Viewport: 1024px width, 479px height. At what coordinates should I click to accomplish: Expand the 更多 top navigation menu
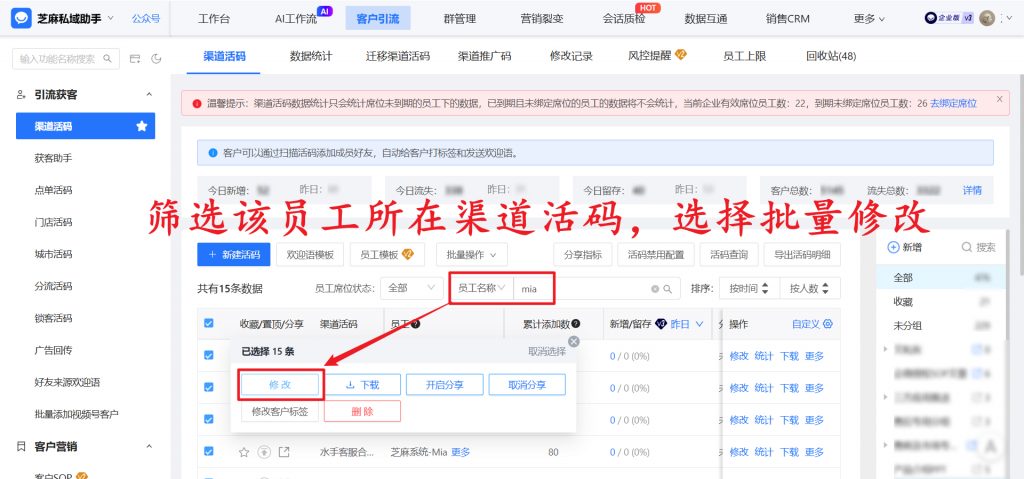click(x=869, y=19)
